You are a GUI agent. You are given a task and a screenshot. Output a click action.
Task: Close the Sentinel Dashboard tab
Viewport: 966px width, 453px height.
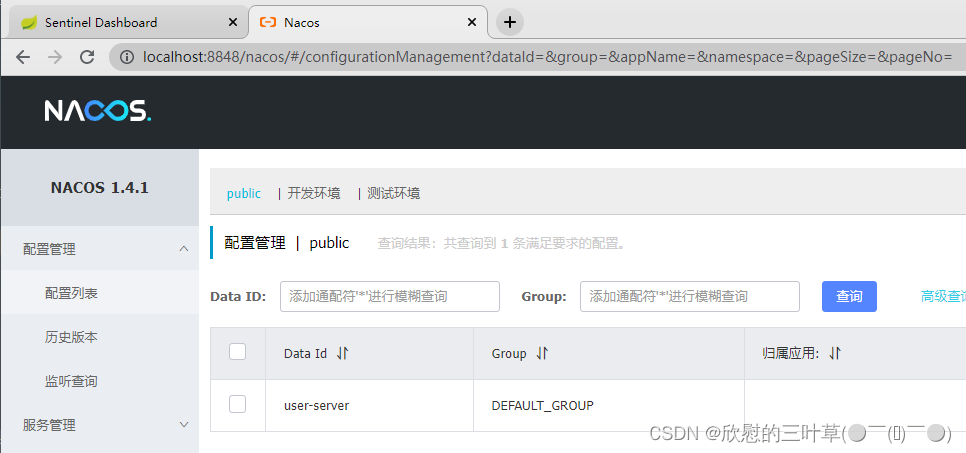pyautogui.click(x=232, y=23)
